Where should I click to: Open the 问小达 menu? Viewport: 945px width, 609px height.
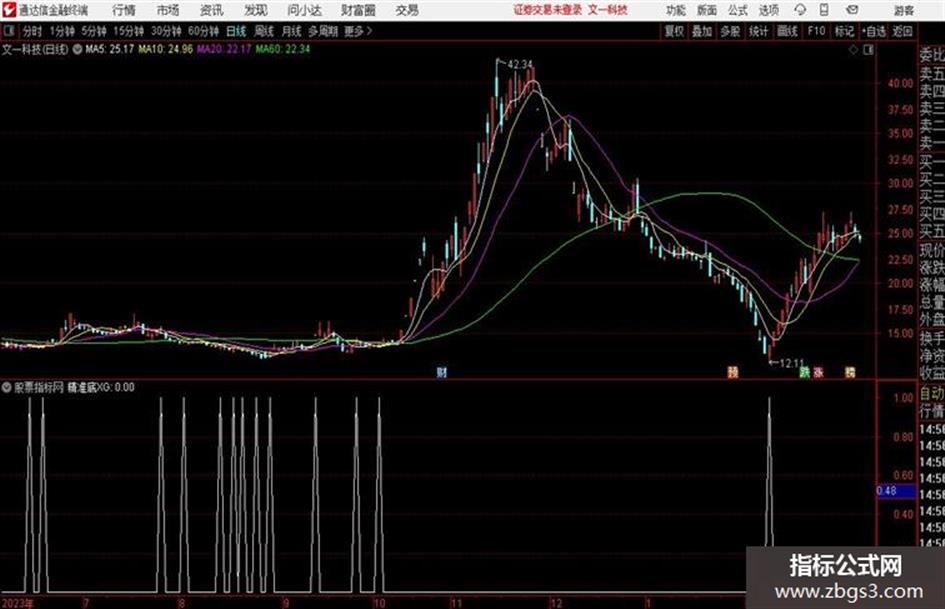pyautogui.click(x=304, y=10)
